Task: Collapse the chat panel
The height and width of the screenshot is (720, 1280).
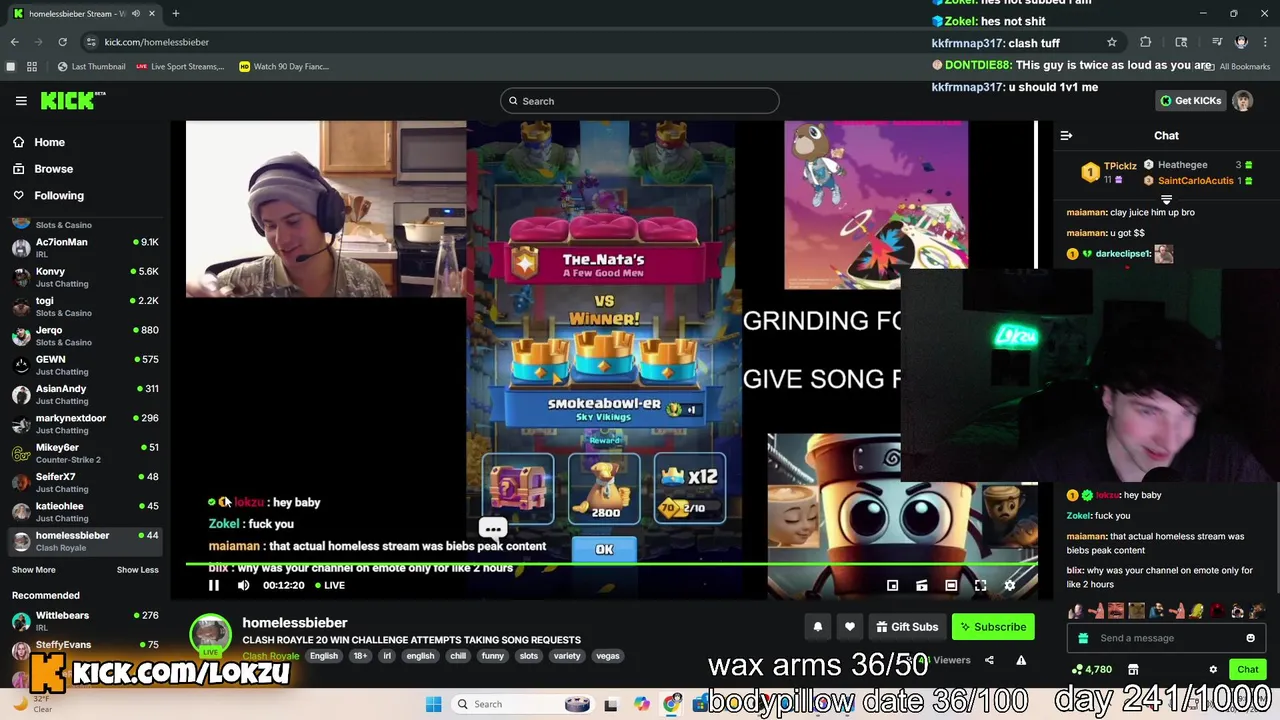Action: [x=1066, y=136]
